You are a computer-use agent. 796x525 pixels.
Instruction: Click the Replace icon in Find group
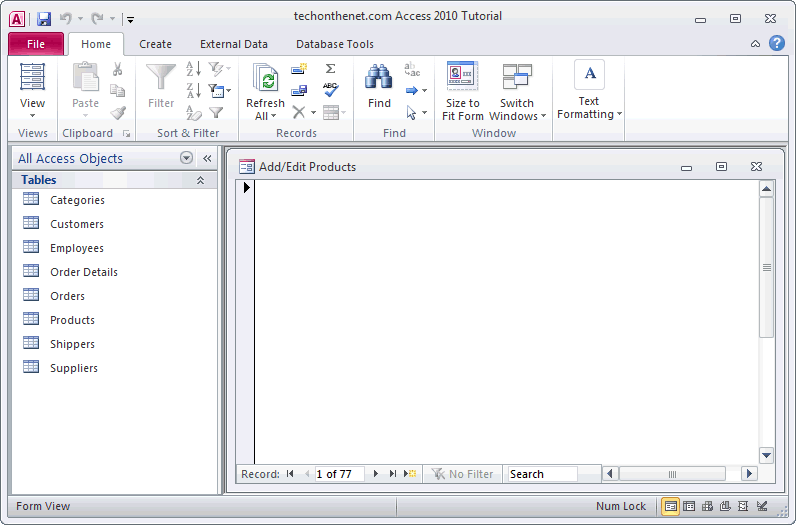[x=412, y=69]
